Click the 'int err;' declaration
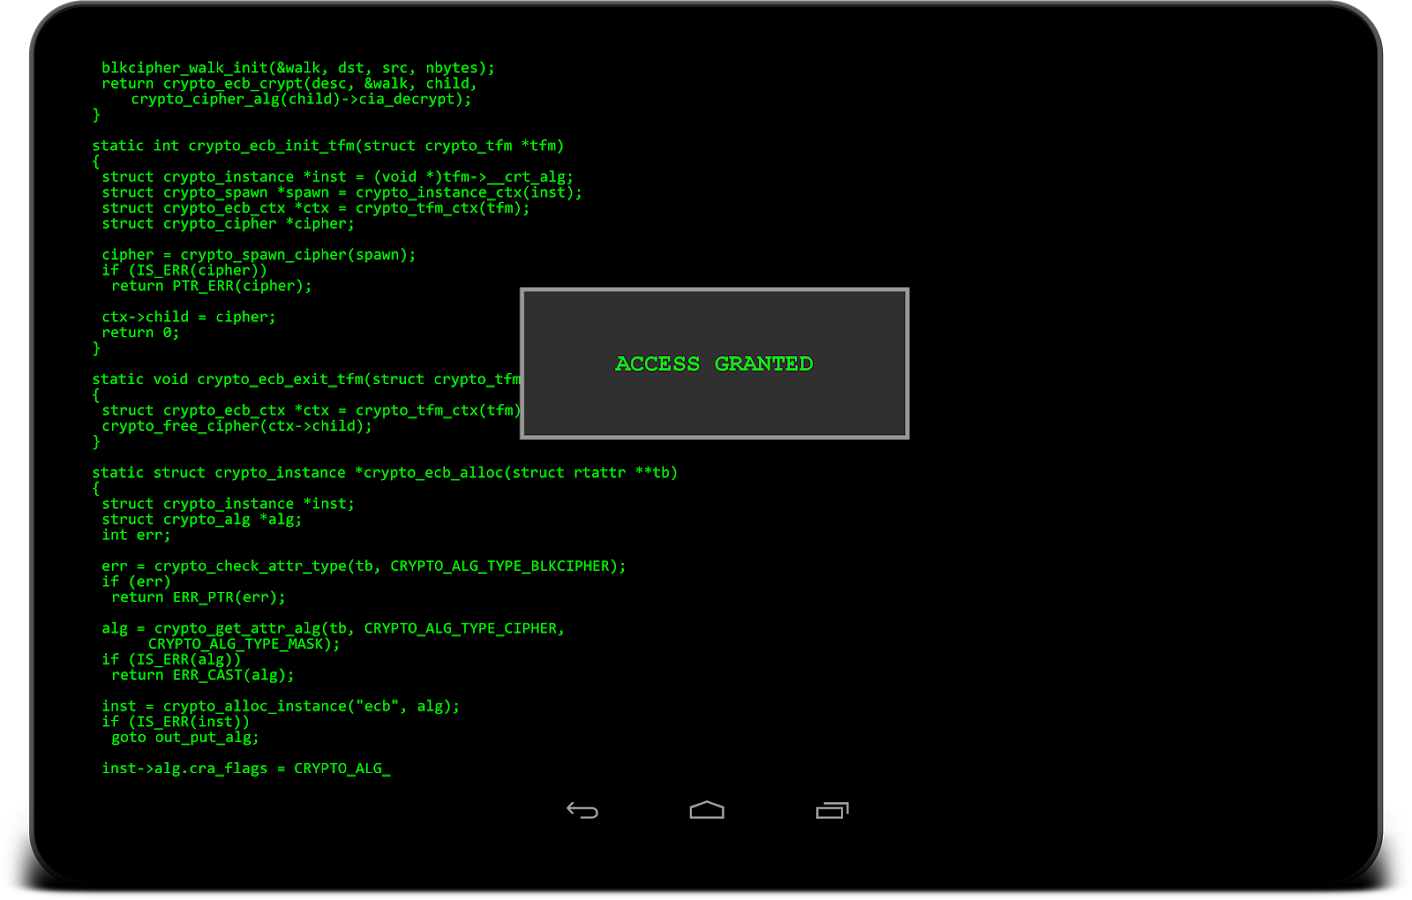 coord(136,535)
